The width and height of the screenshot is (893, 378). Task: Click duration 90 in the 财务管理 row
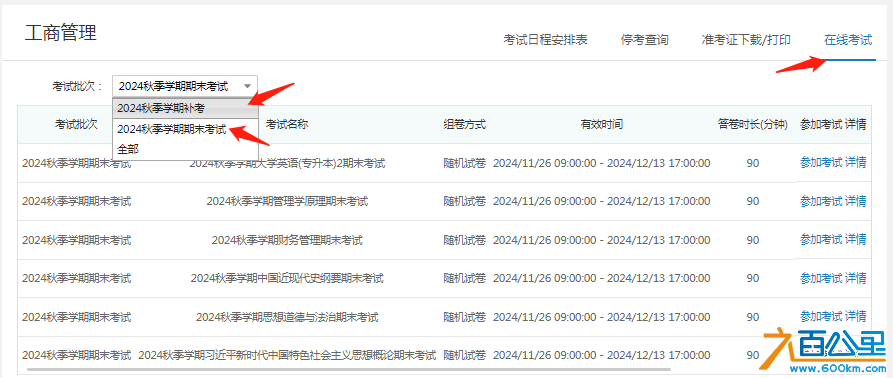click(x=753, y=240)
